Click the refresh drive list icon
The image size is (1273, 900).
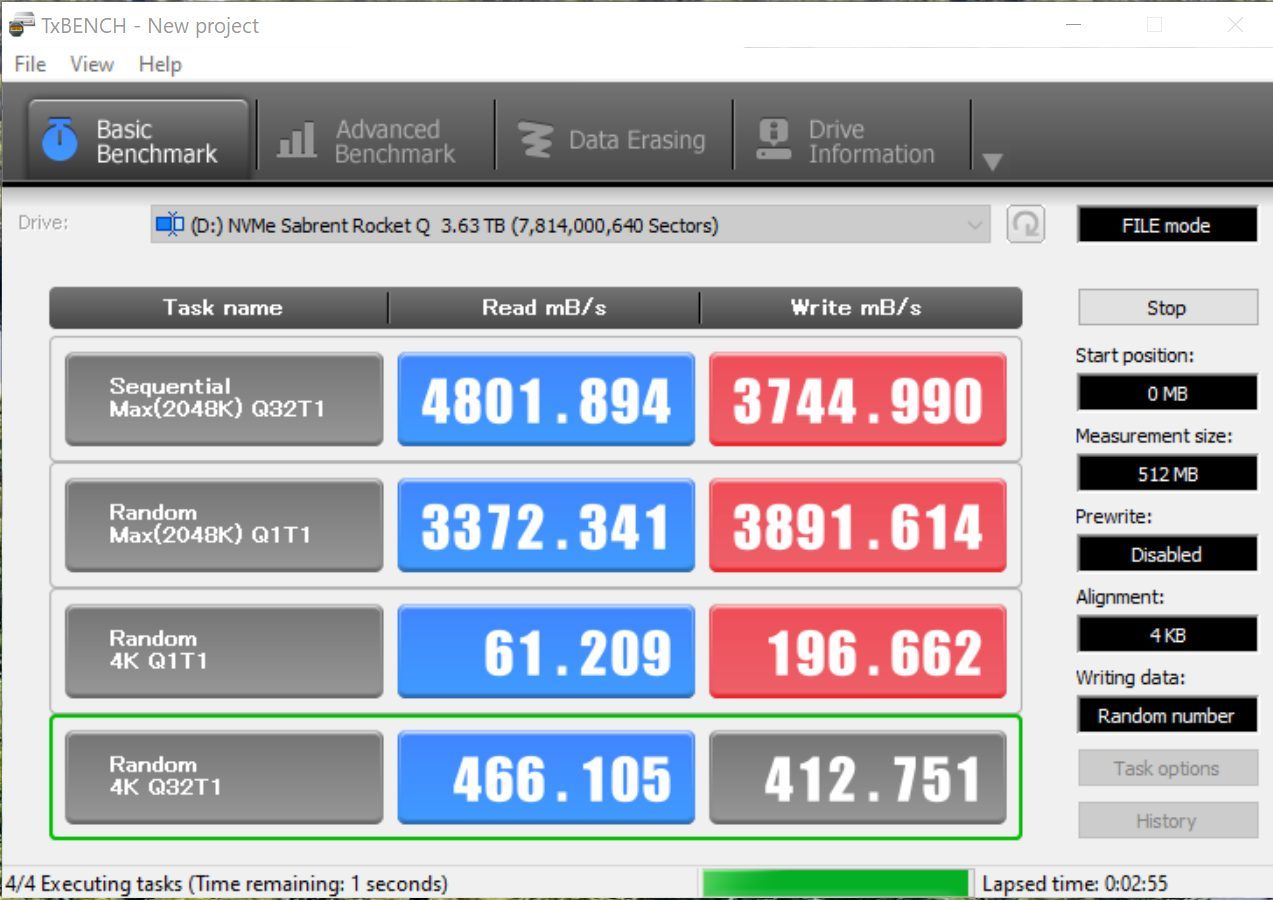1025,225
